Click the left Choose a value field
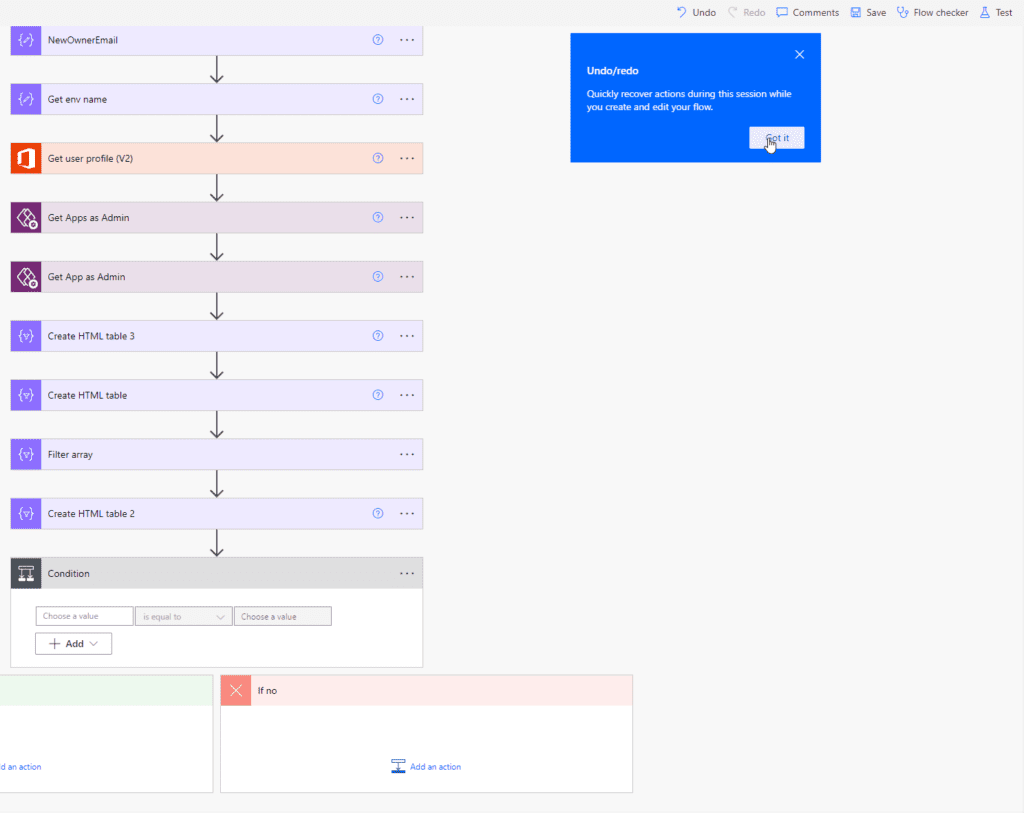 (x=84, y=616)
